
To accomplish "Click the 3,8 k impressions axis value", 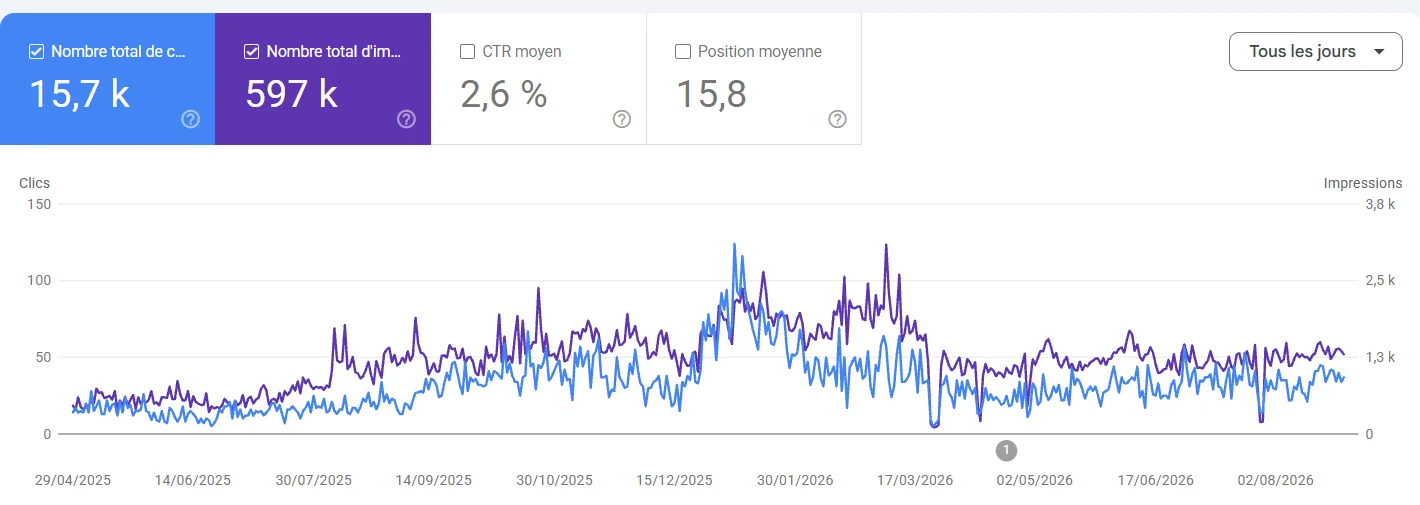I will coord(1380,204).
